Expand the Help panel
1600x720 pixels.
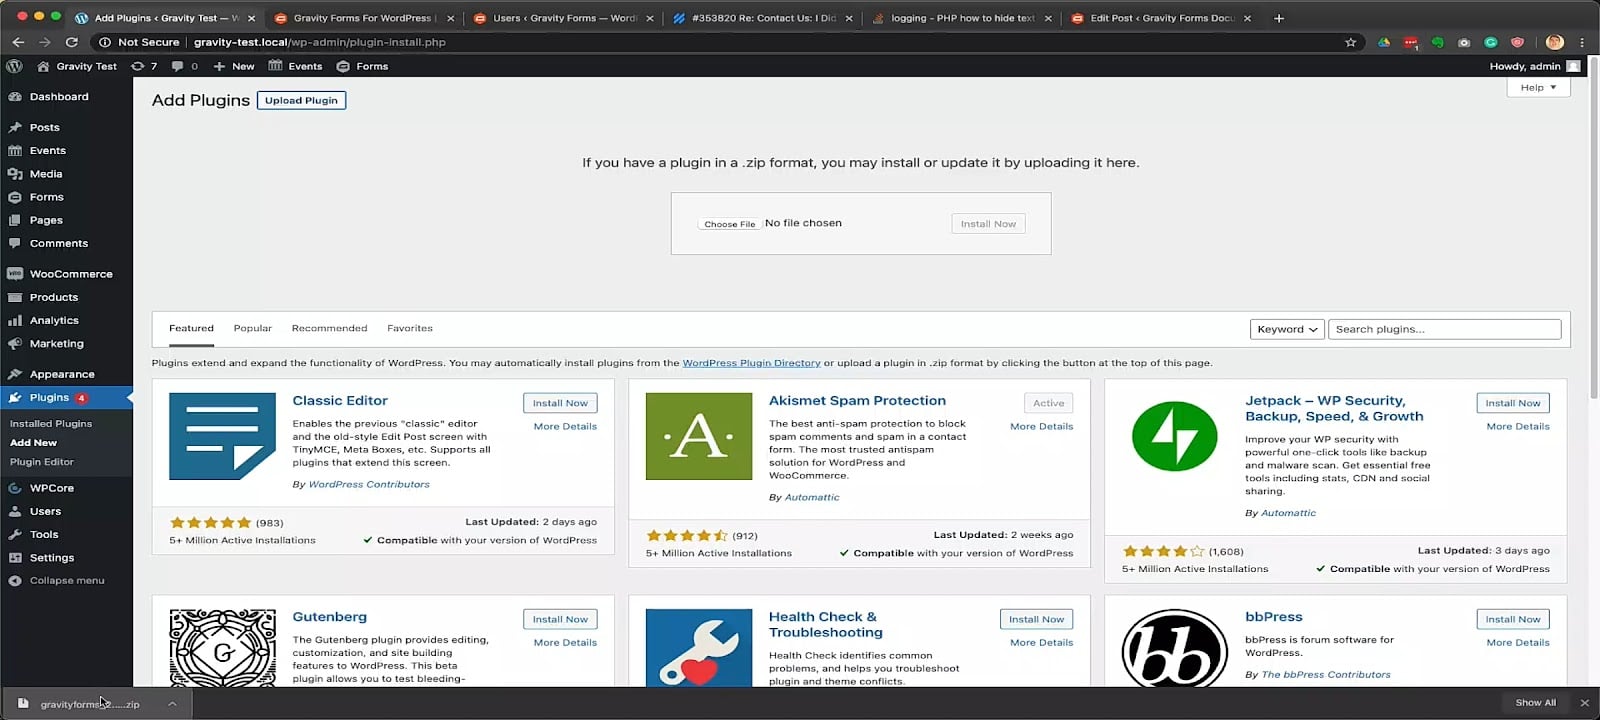(x=1538, y=88)
